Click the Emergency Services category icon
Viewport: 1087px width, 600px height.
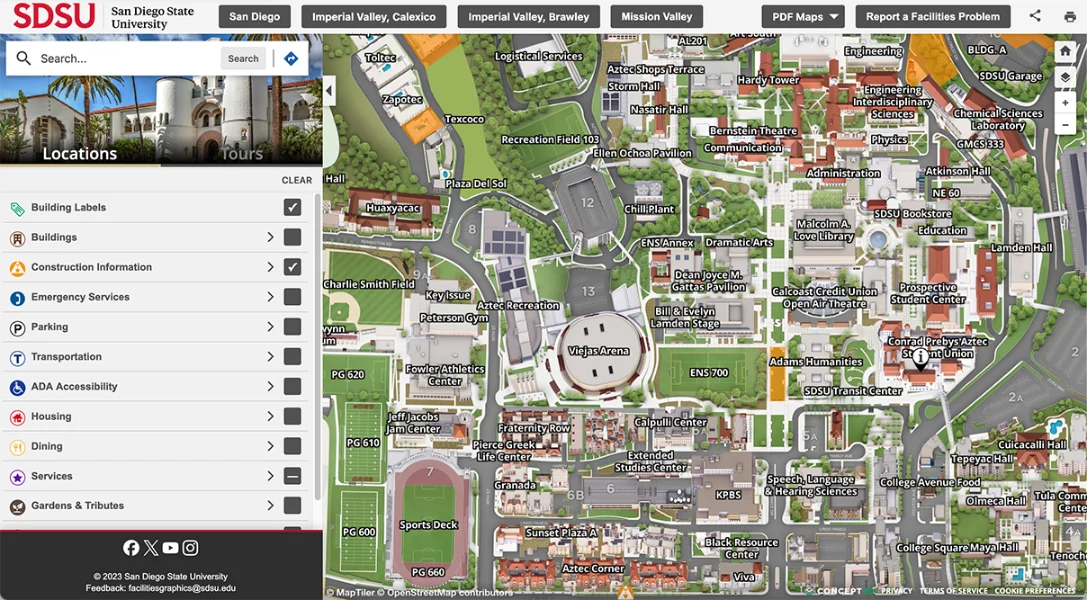point(17,298)
